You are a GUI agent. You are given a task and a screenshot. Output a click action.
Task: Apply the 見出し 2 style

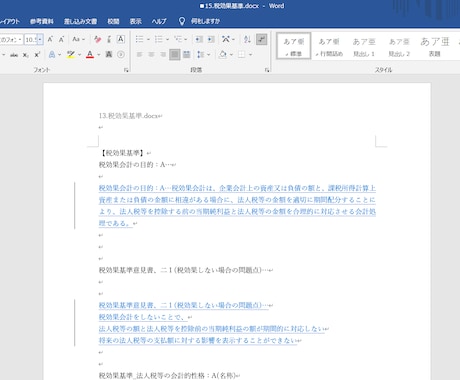click(399, 46)
